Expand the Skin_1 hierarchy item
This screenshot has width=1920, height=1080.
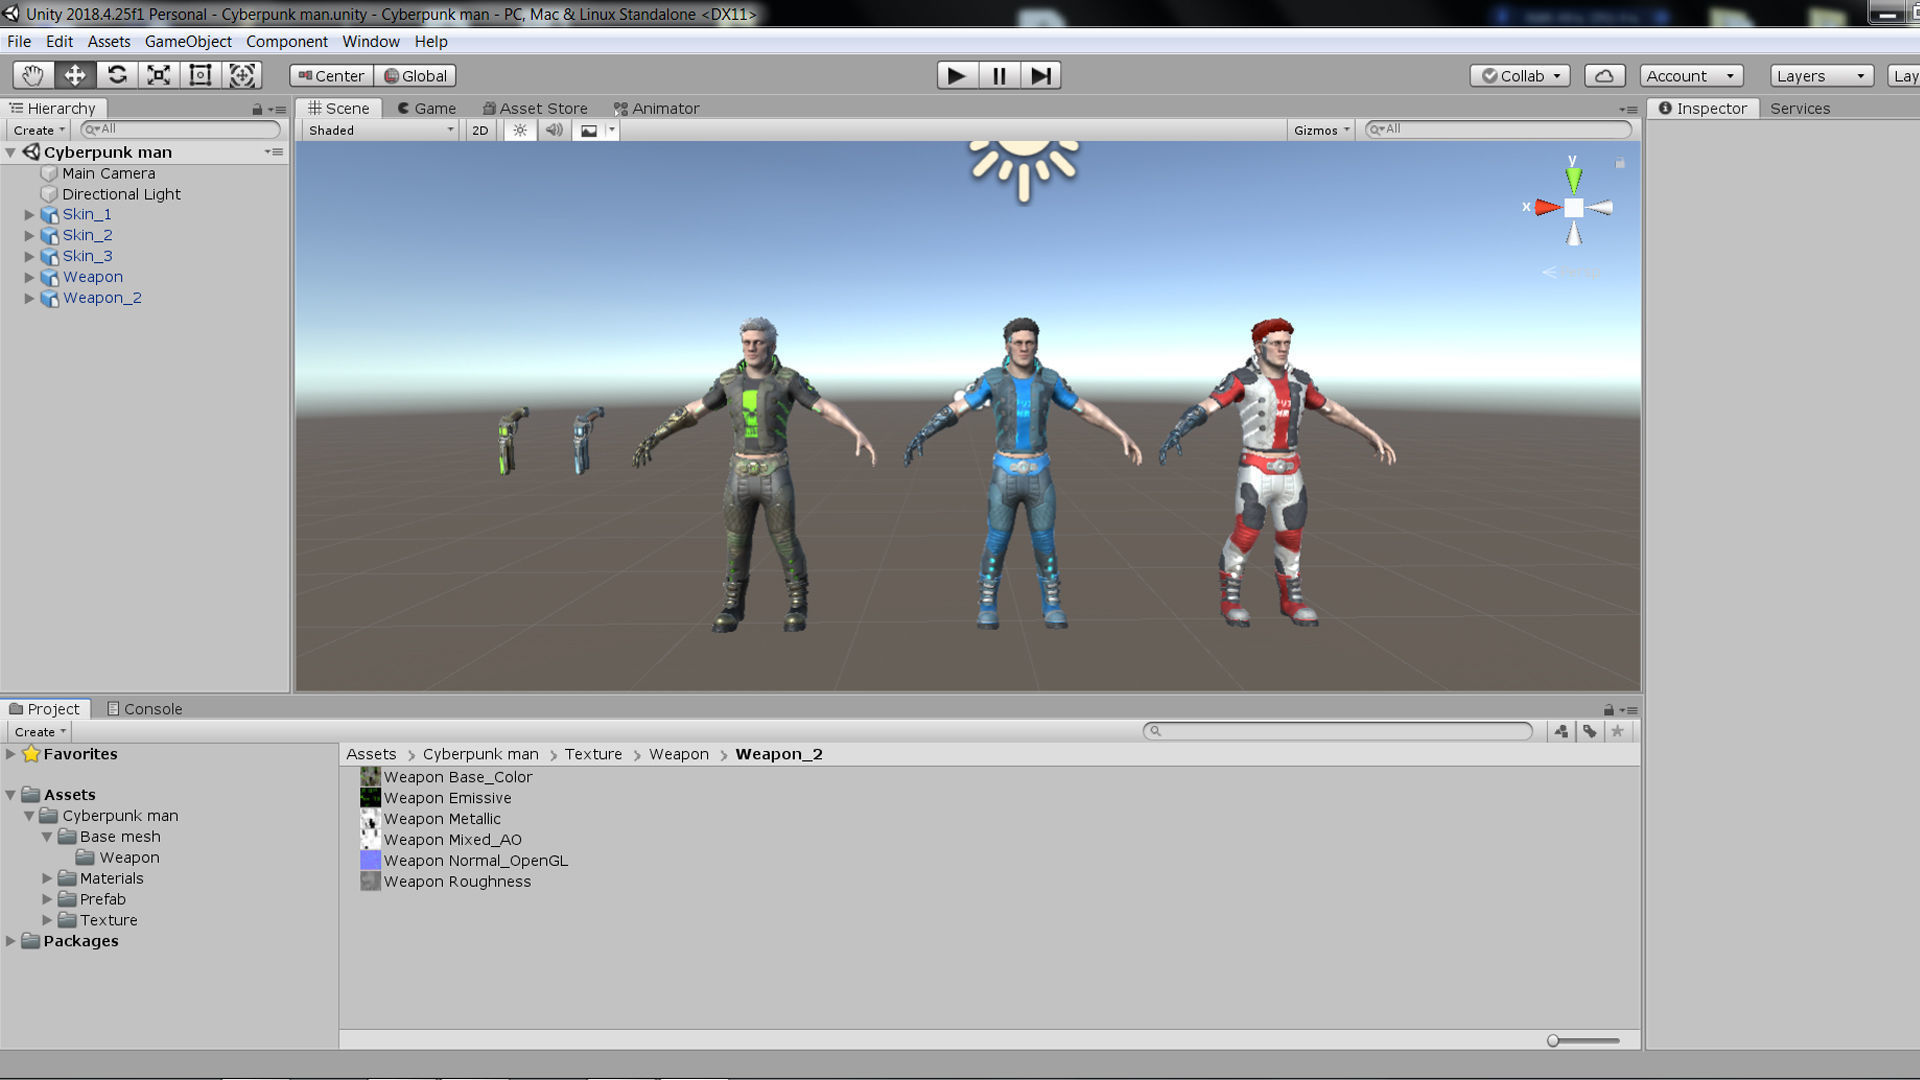click(x=29, y=215)
